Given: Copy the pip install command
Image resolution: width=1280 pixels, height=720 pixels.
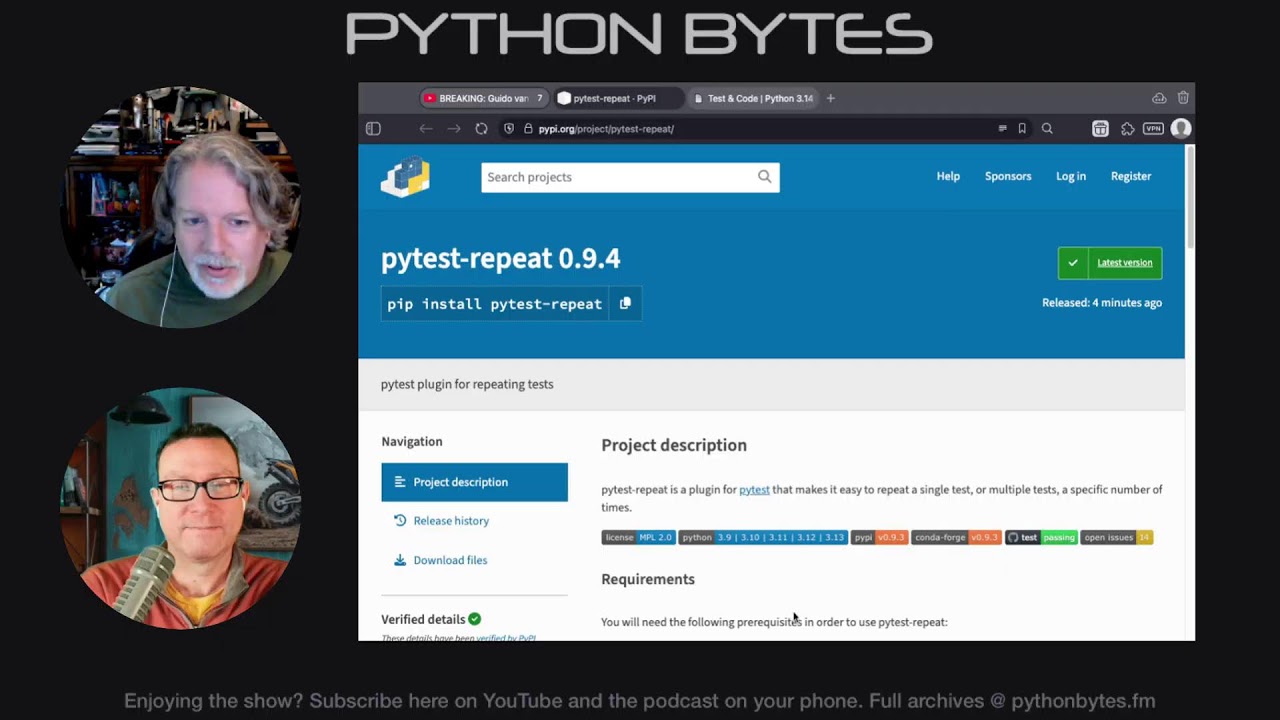Looking at the screenshot, I should 625,303.
